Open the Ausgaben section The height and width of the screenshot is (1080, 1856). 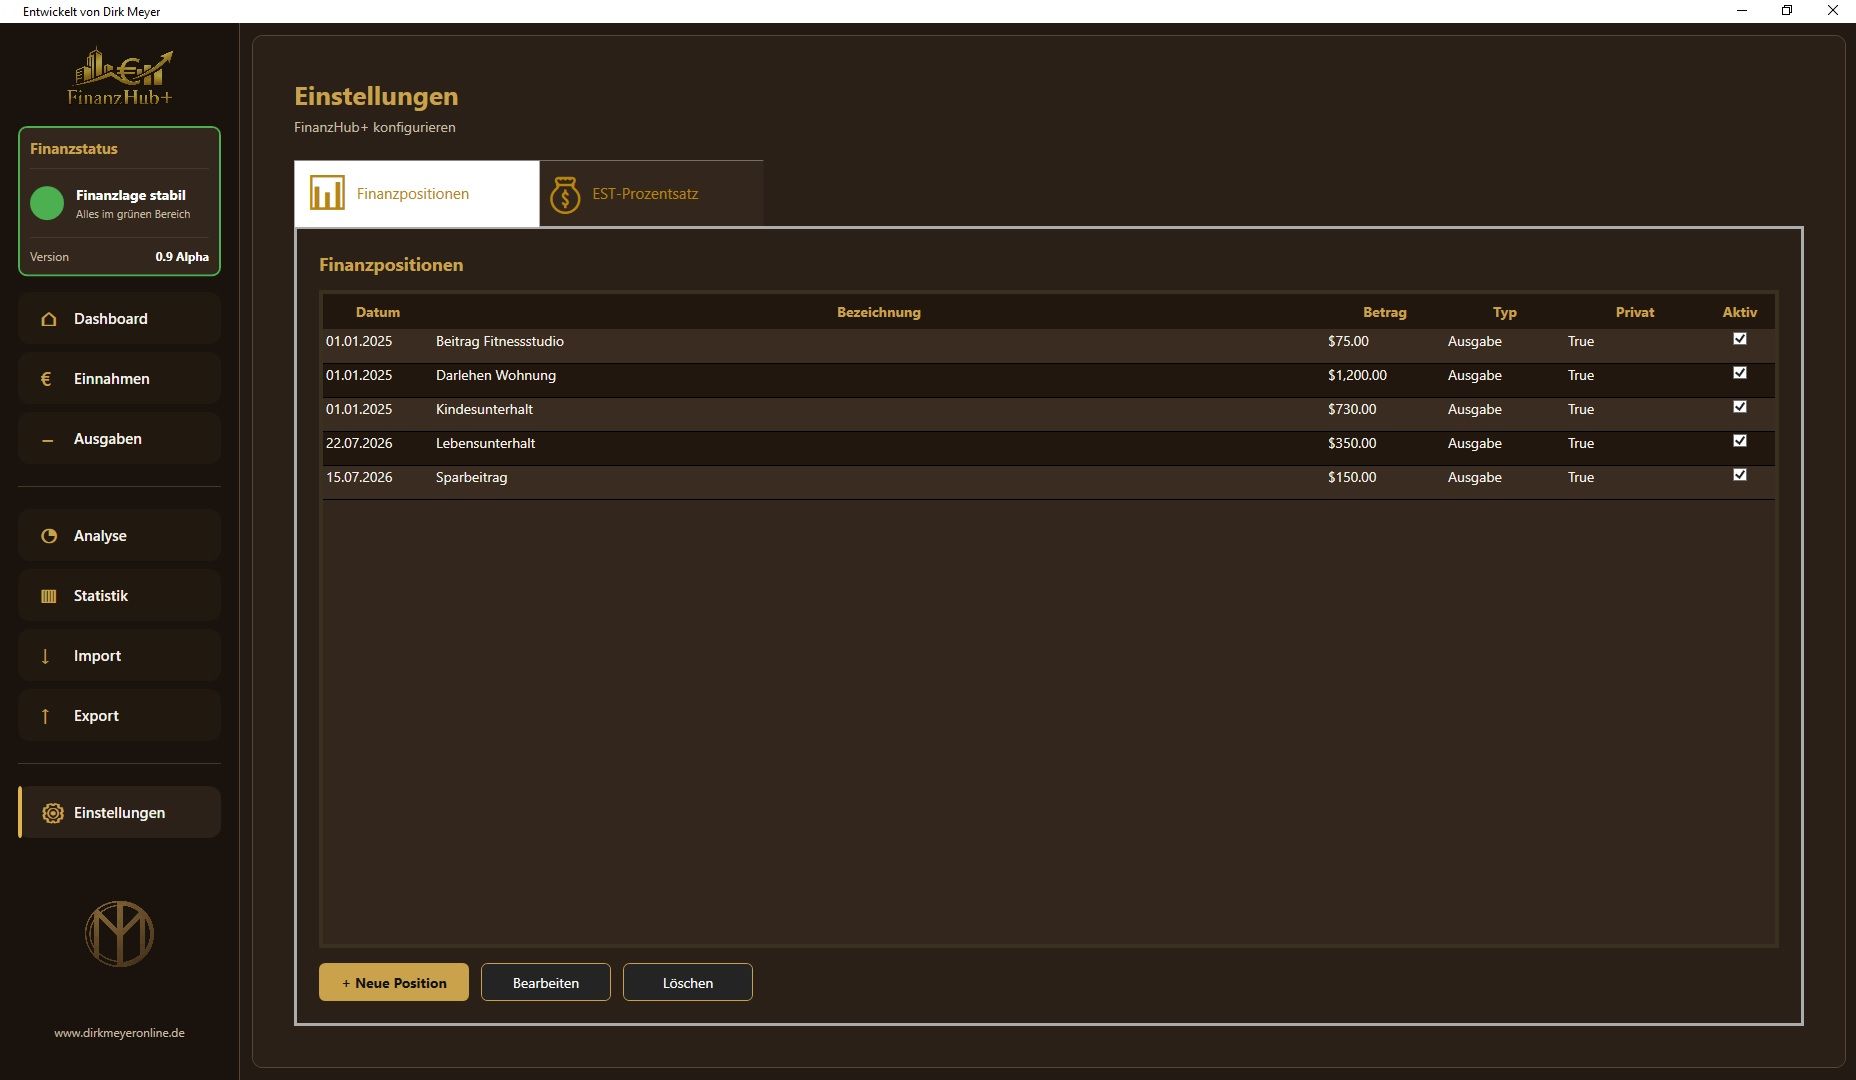pos(119,439)
